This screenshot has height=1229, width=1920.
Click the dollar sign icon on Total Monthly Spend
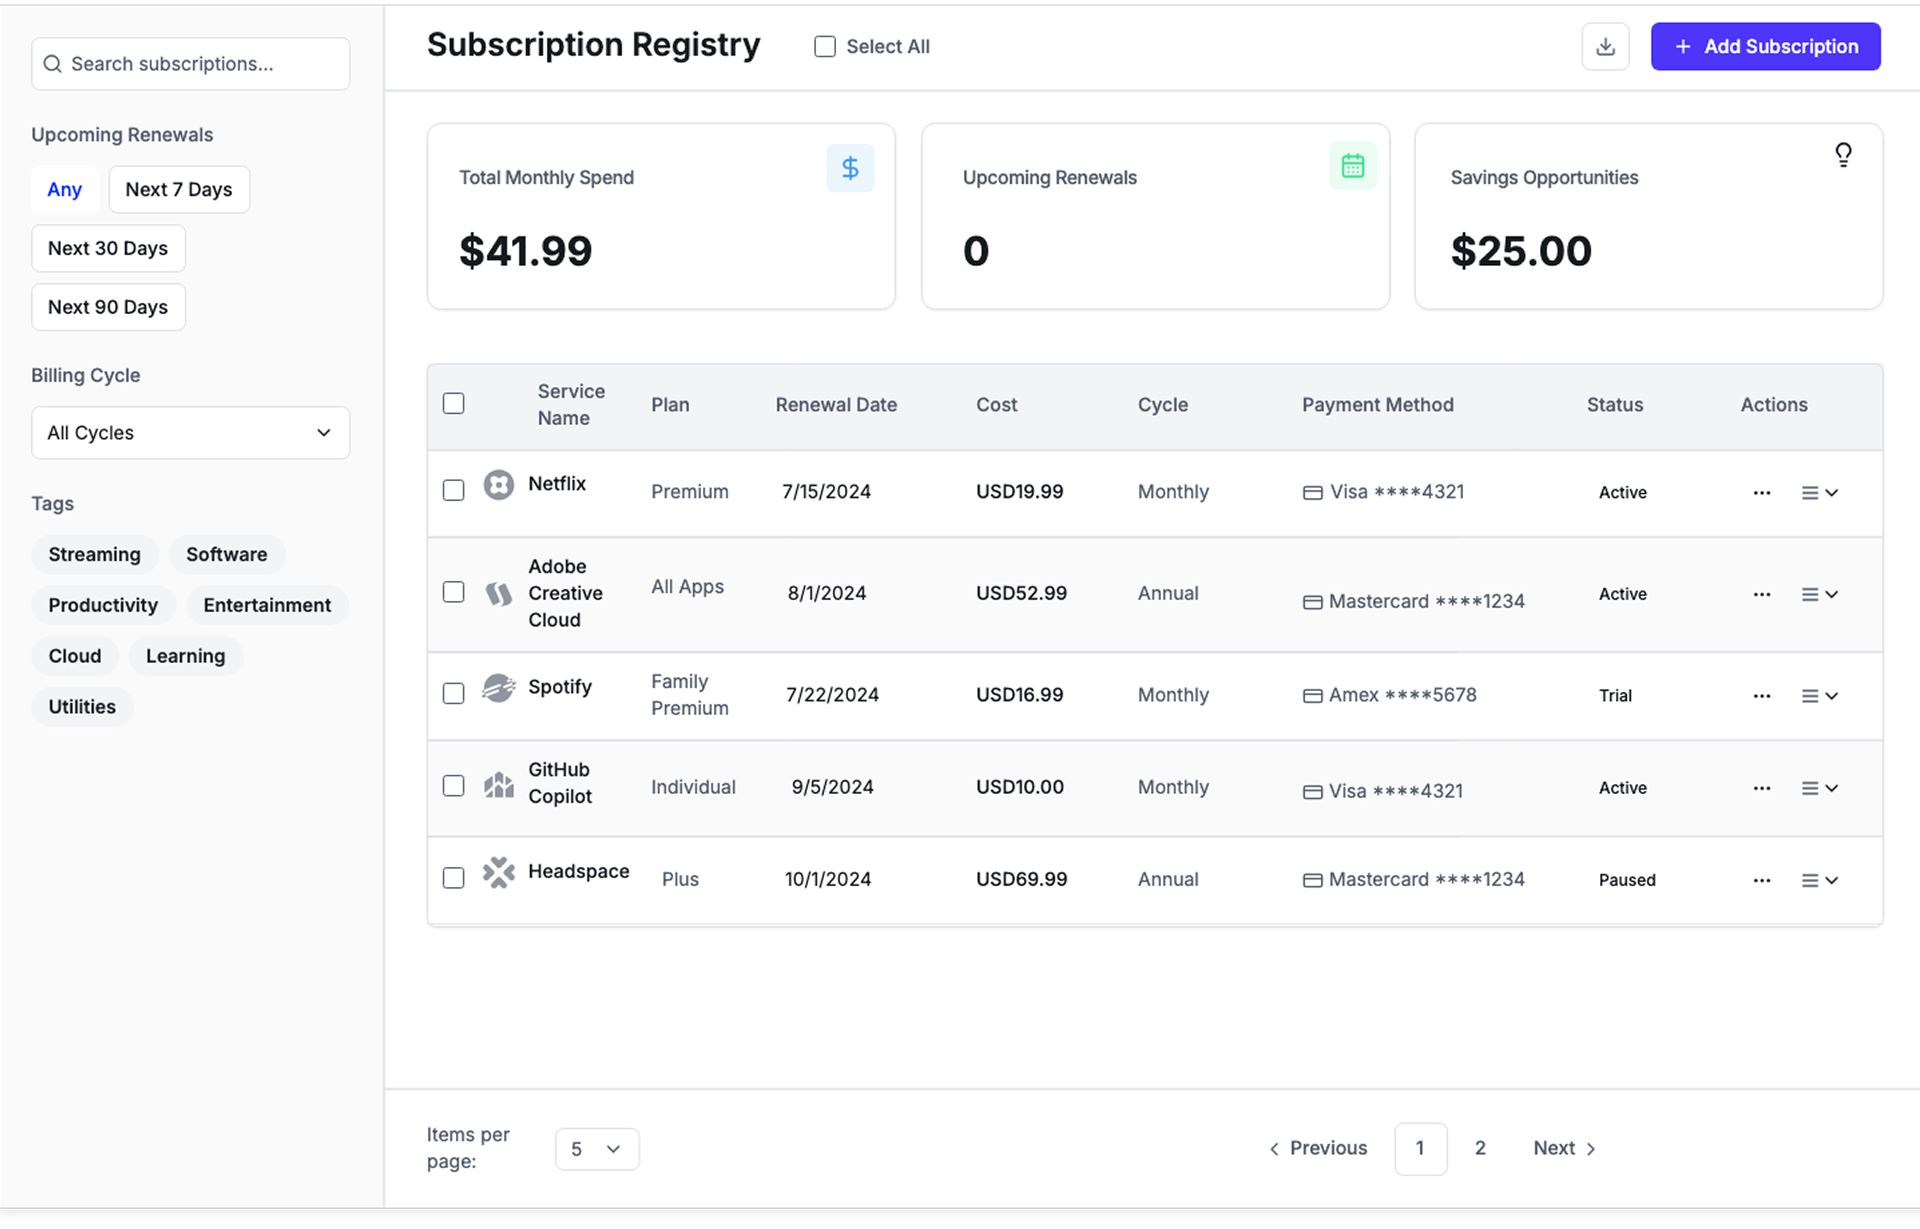click(850, 168)
